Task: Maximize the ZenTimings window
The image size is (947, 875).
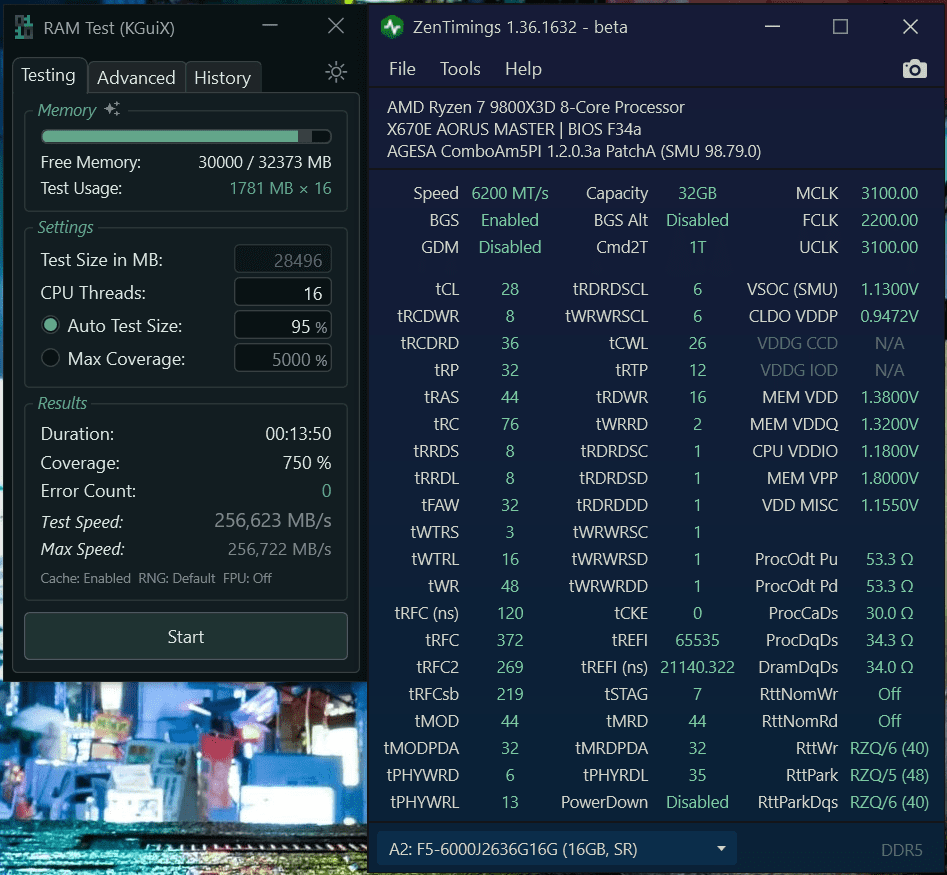Action: tap(840, 27)
